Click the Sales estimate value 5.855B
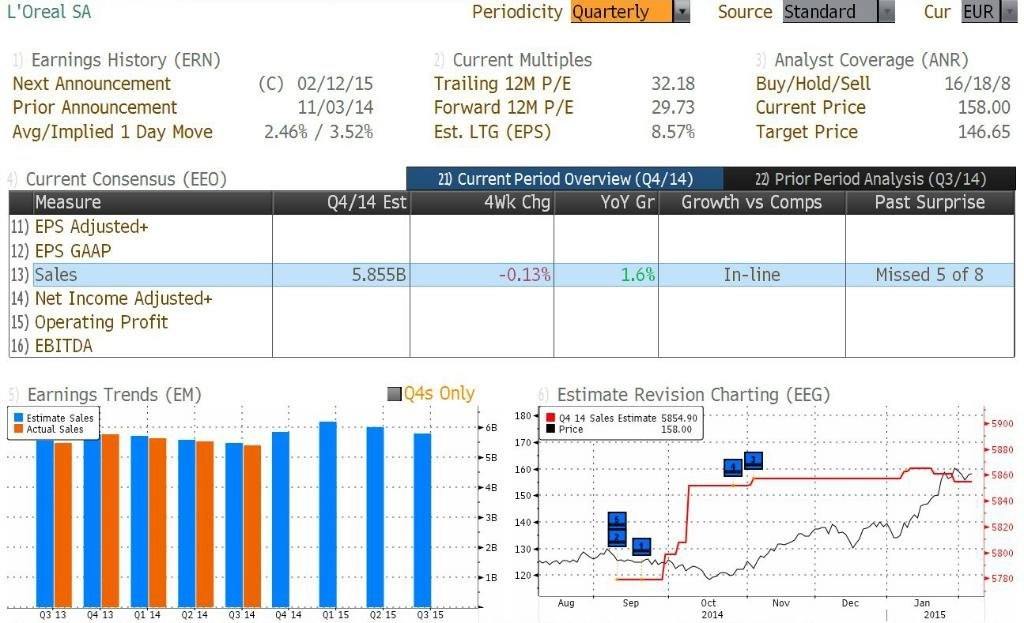The image size is (1024, 623). point(379,275)
